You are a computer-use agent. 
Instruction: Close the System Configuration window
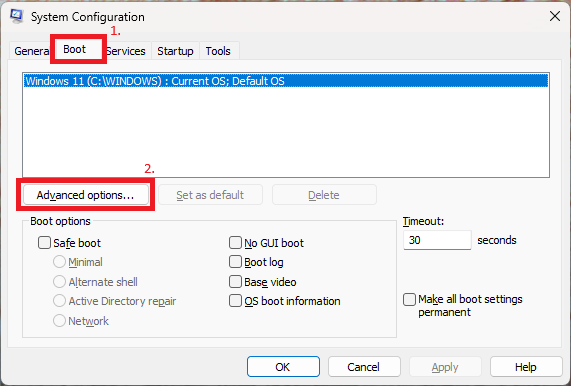click(x=555, y=16)
